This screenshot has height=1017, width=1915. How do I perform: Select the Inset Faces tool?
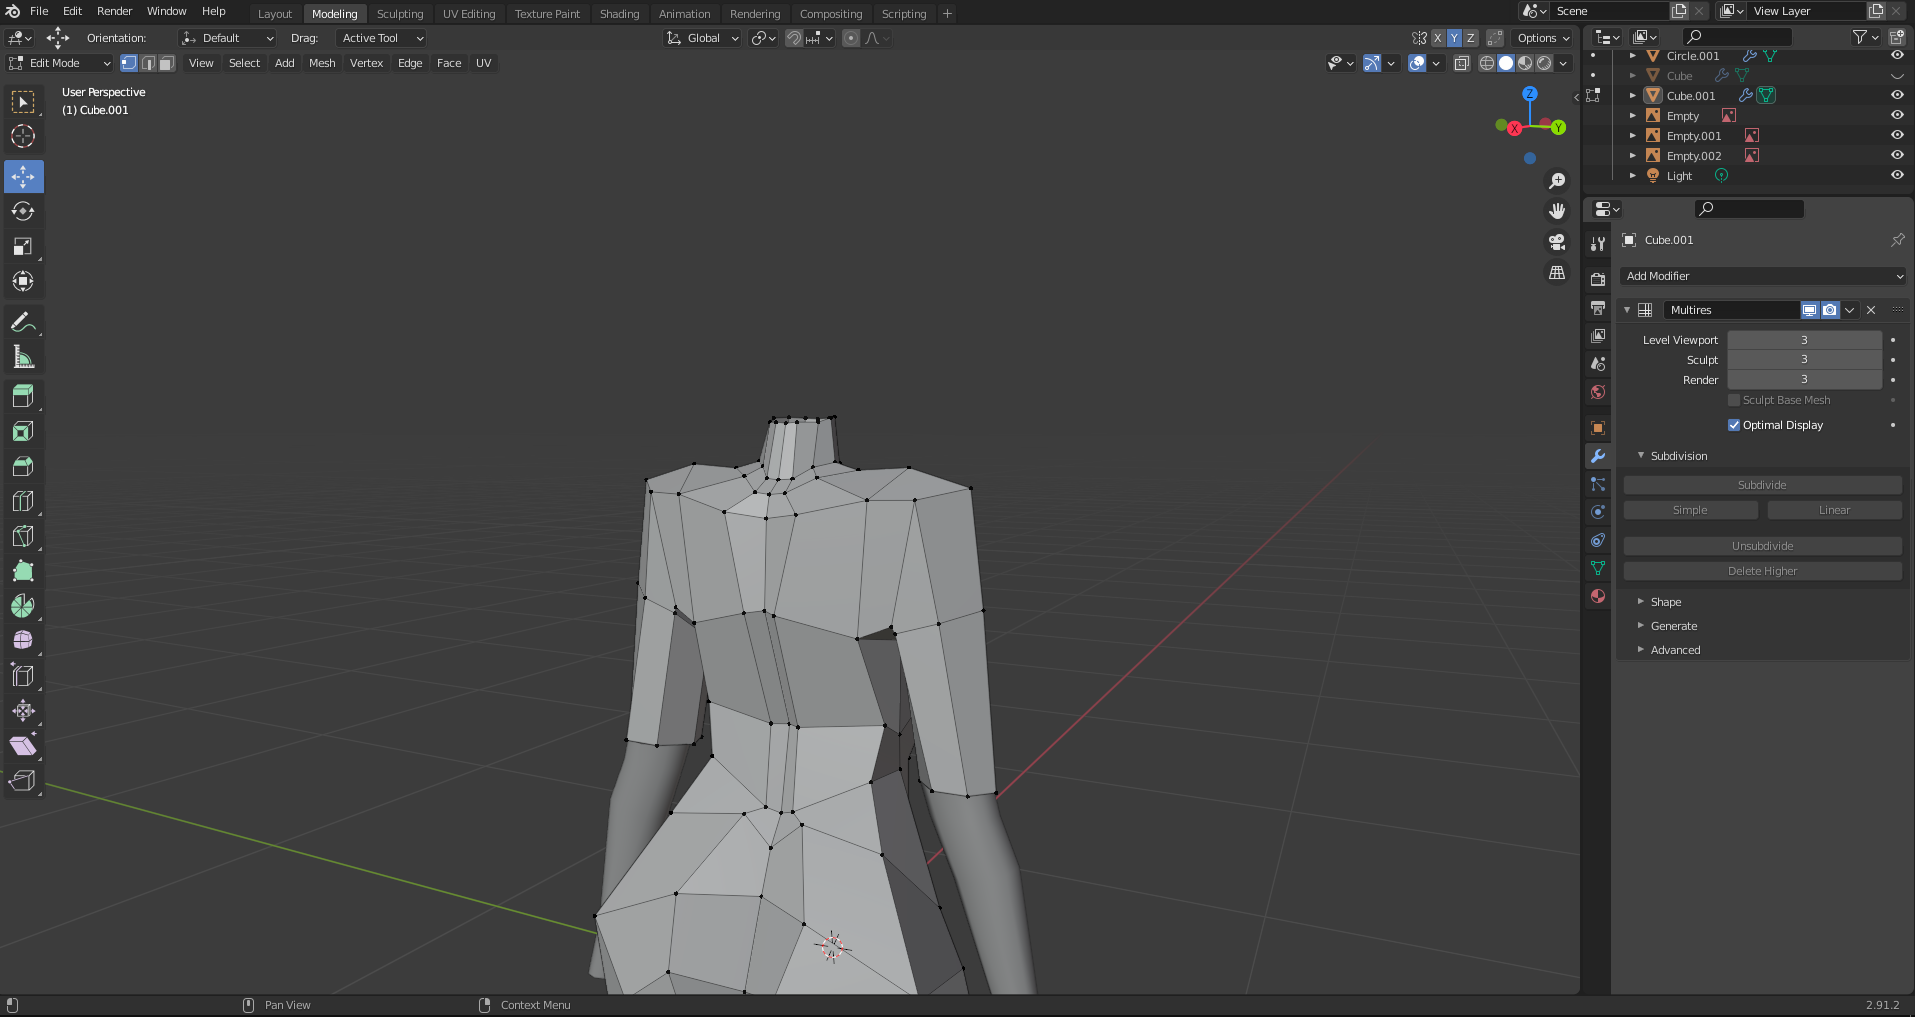[x=23, y=431]
